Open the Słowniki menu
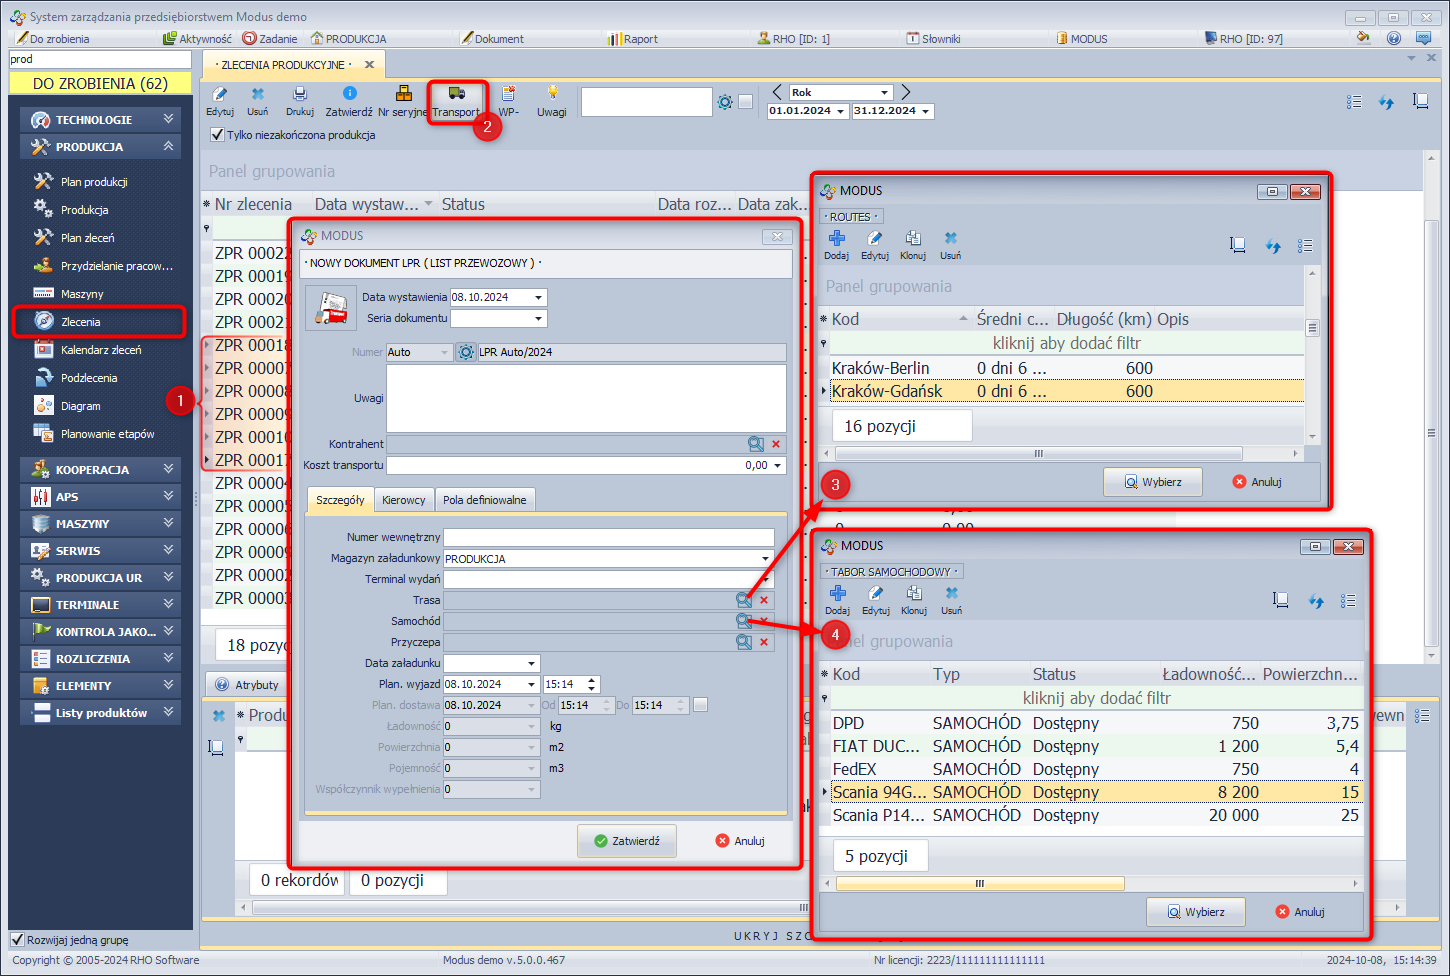 tap(933, 39)
